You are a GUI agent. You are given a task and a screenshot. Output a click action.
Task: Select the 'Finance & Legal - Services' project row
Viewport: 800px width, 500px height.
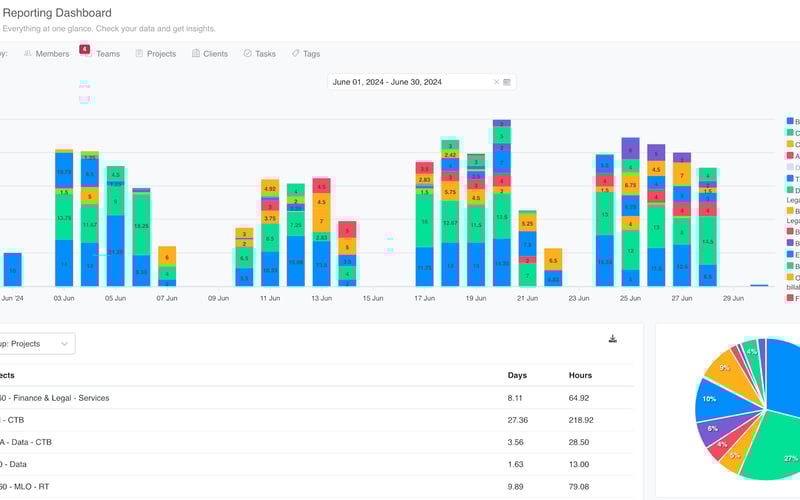316,398
